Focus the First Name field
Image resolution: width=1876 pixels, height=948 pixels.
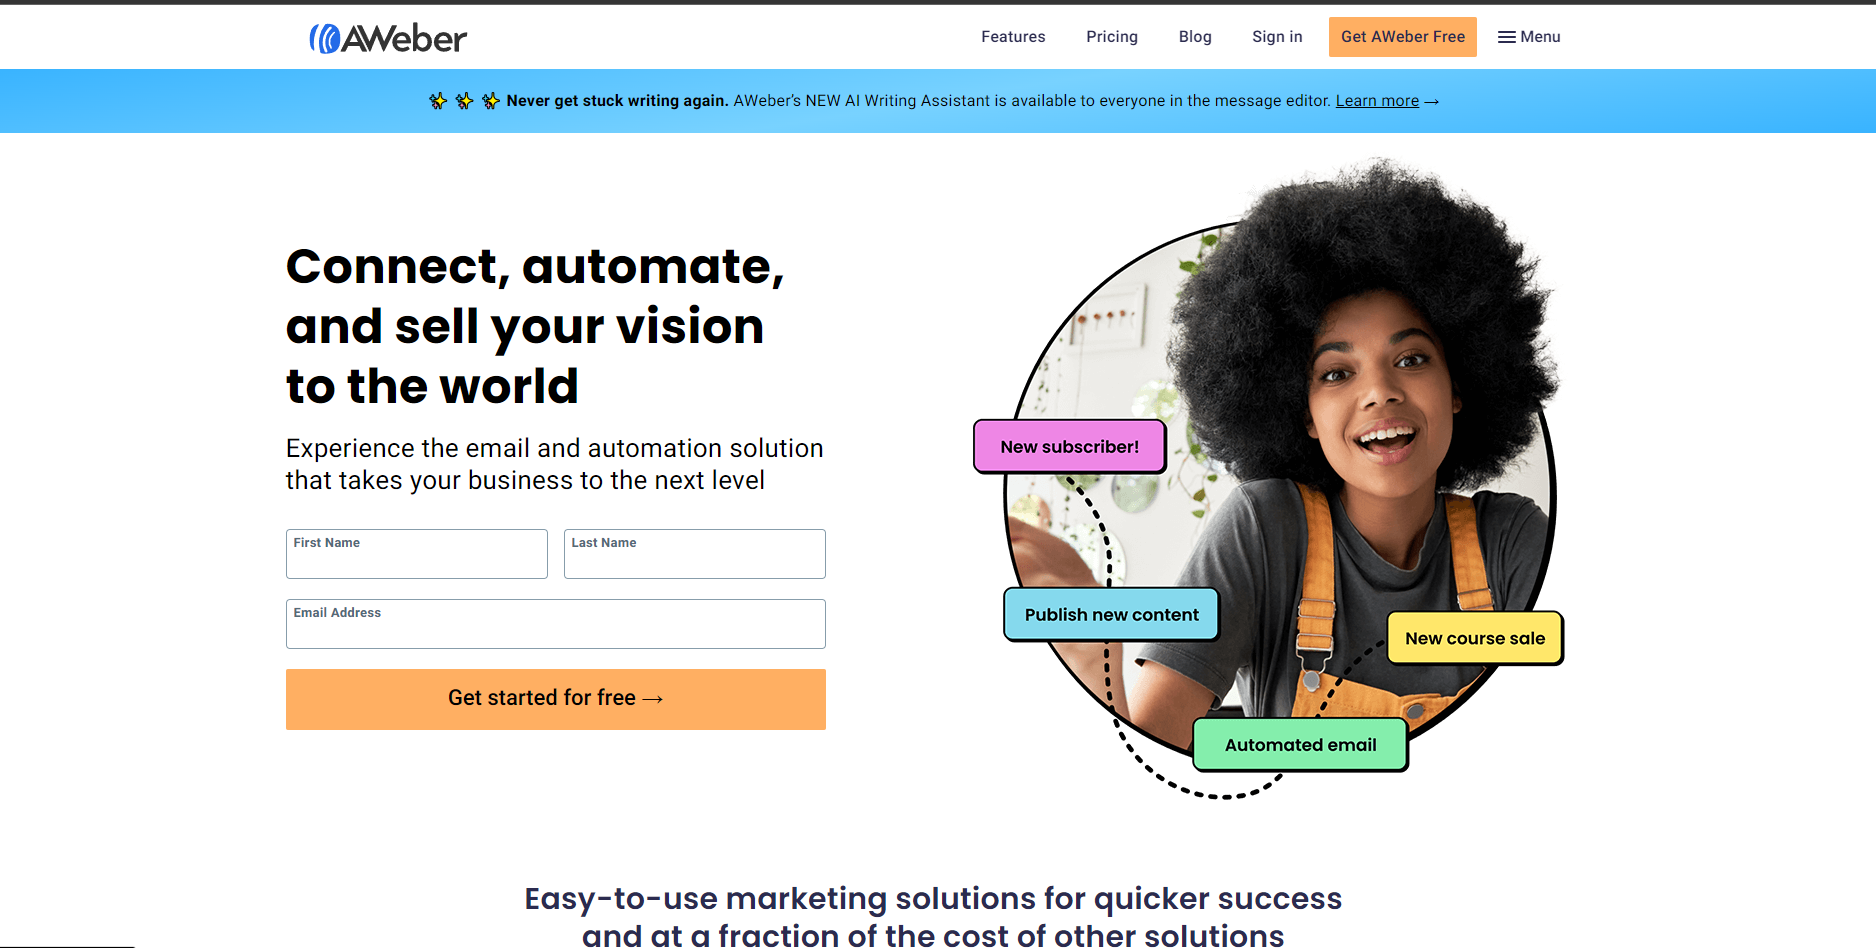(417, 554)
